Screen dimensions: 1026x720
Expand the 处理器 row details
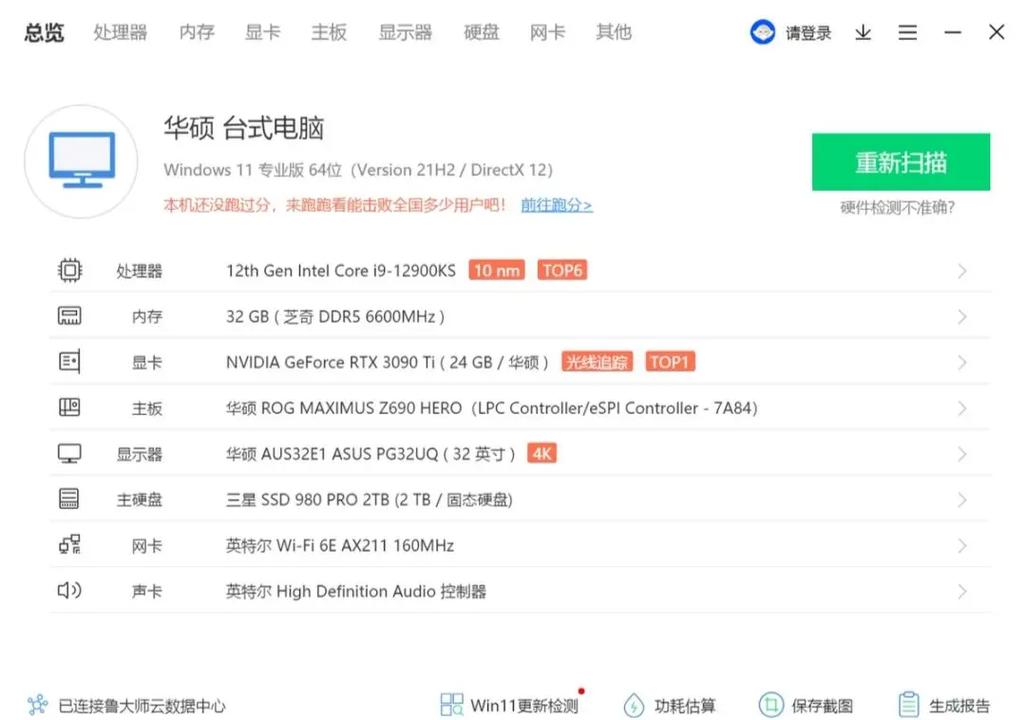[x=961, y=270]
